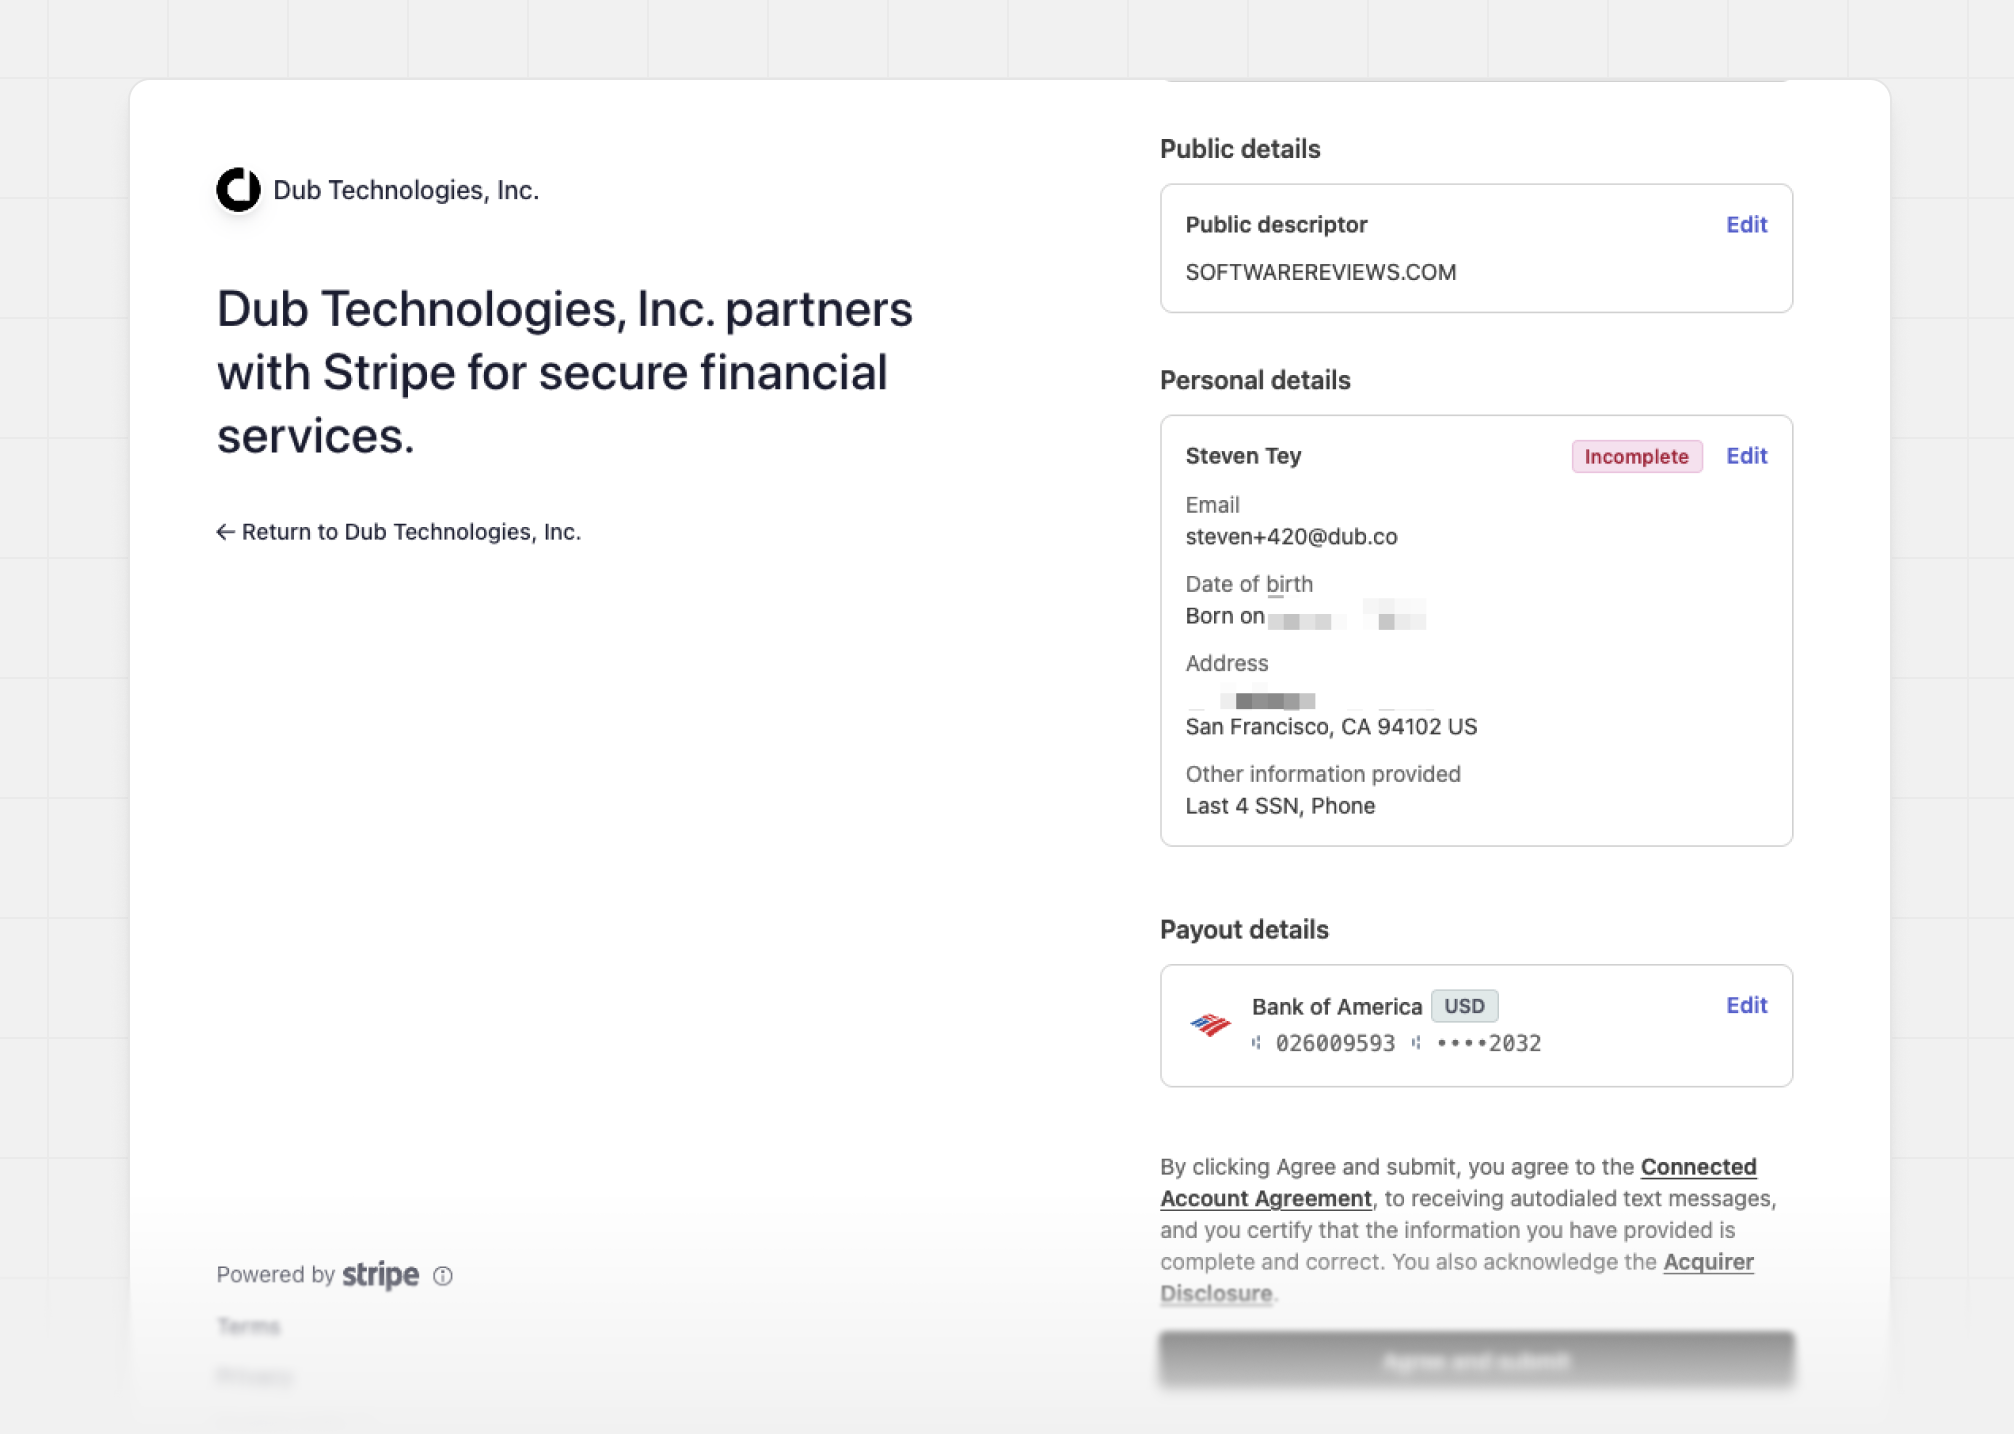The image size is (2014, 1434).
Task: Click the Agree and submit button
Action: coord(1476,1360)
